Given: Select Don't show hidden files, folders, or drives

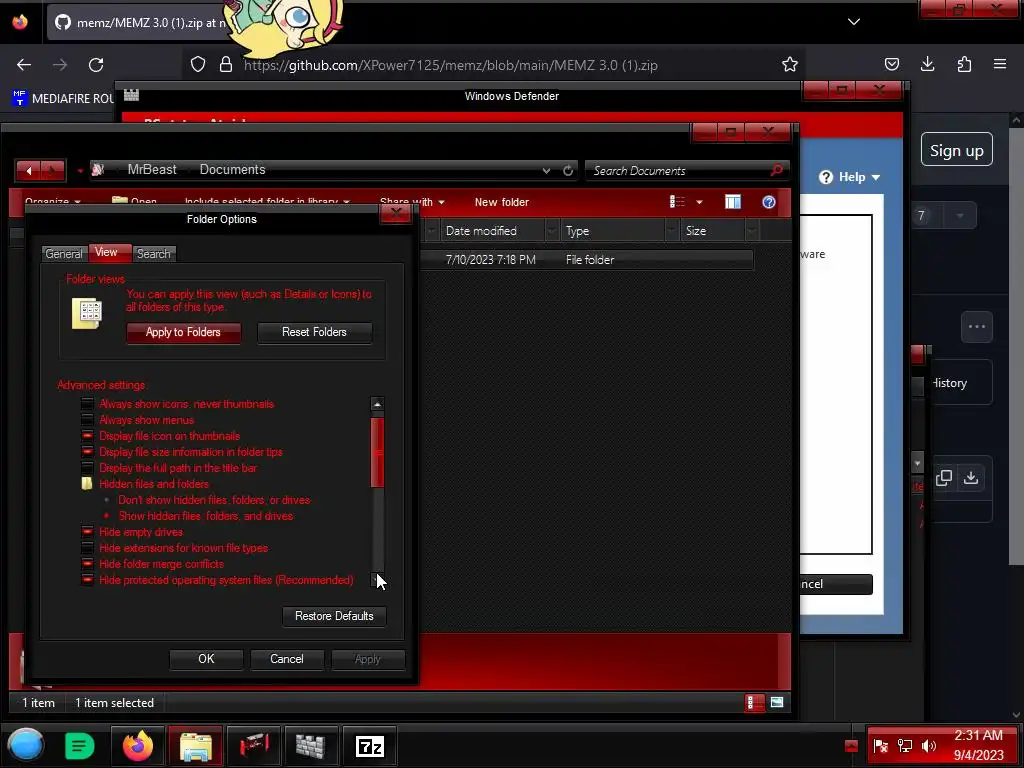Looking at the screenshot, I should 106,500.
